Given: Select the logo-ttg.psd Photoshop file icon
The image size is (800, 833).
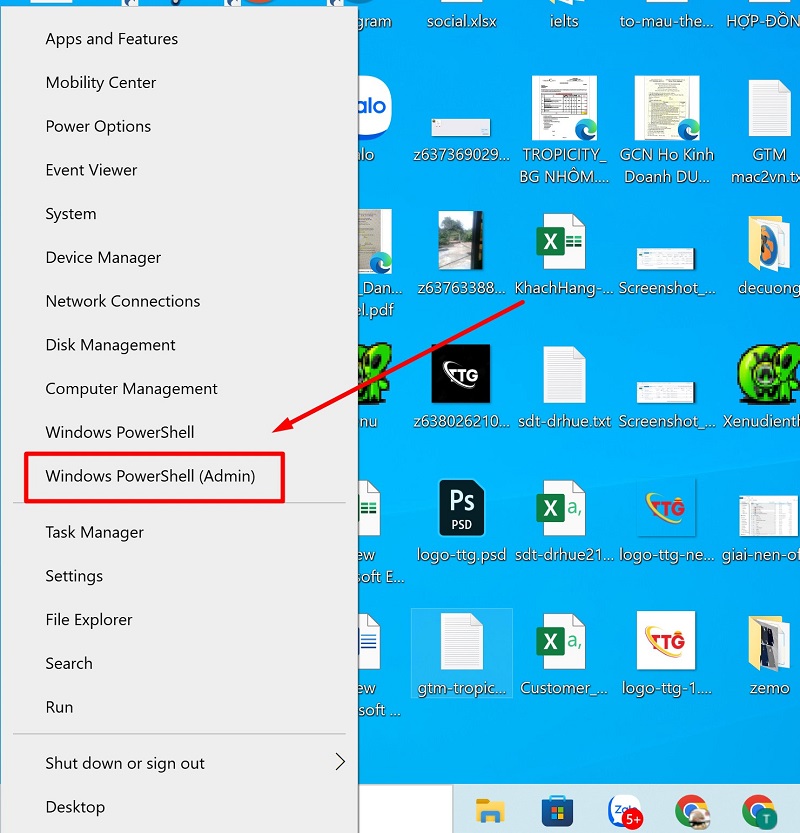Looking at the screenshot, I should tap(462, 508).
